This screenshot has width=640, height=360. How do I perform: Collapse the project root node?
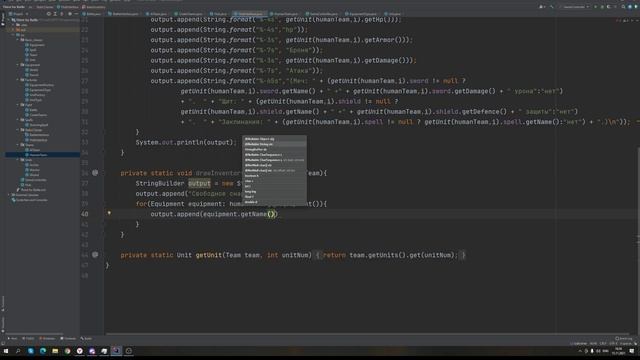[9, 20]
